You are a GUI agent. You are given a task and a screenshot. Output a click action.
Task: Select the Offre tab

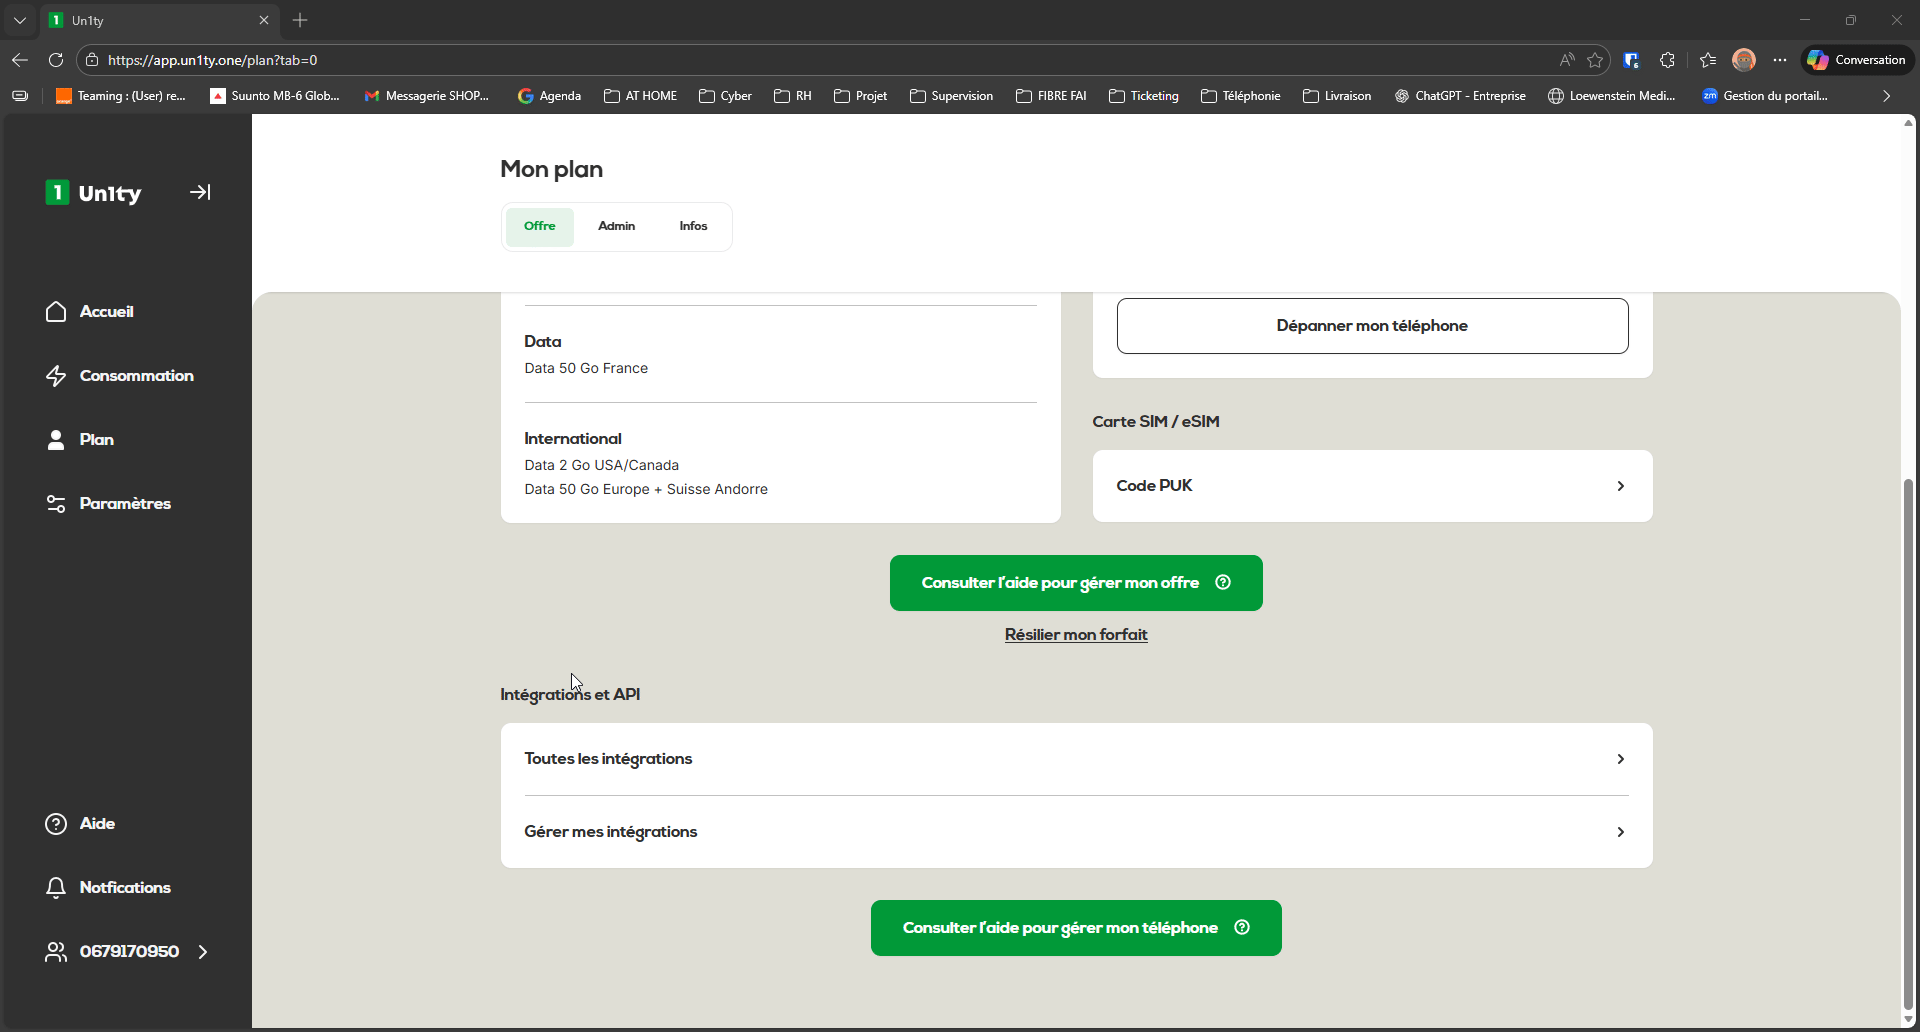[x=539, y=226]
